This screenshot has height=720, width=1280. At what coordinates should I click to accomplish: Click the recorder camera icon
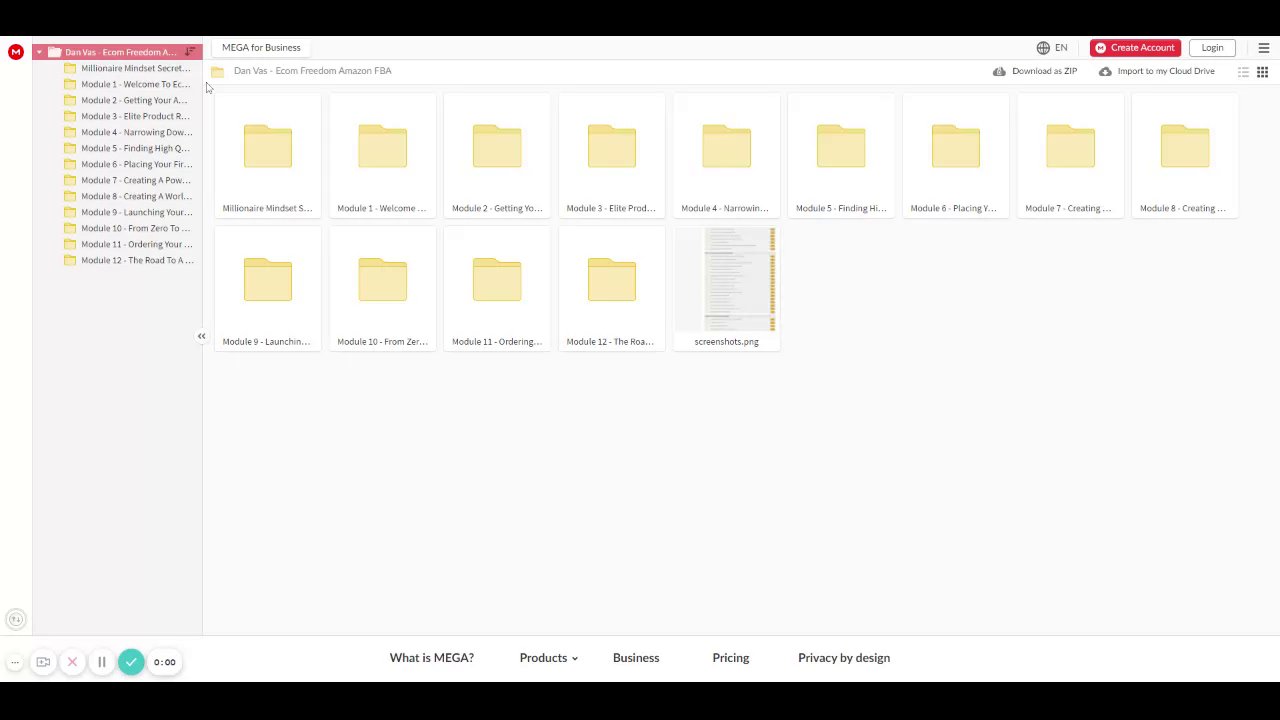[x=43, y=662]
